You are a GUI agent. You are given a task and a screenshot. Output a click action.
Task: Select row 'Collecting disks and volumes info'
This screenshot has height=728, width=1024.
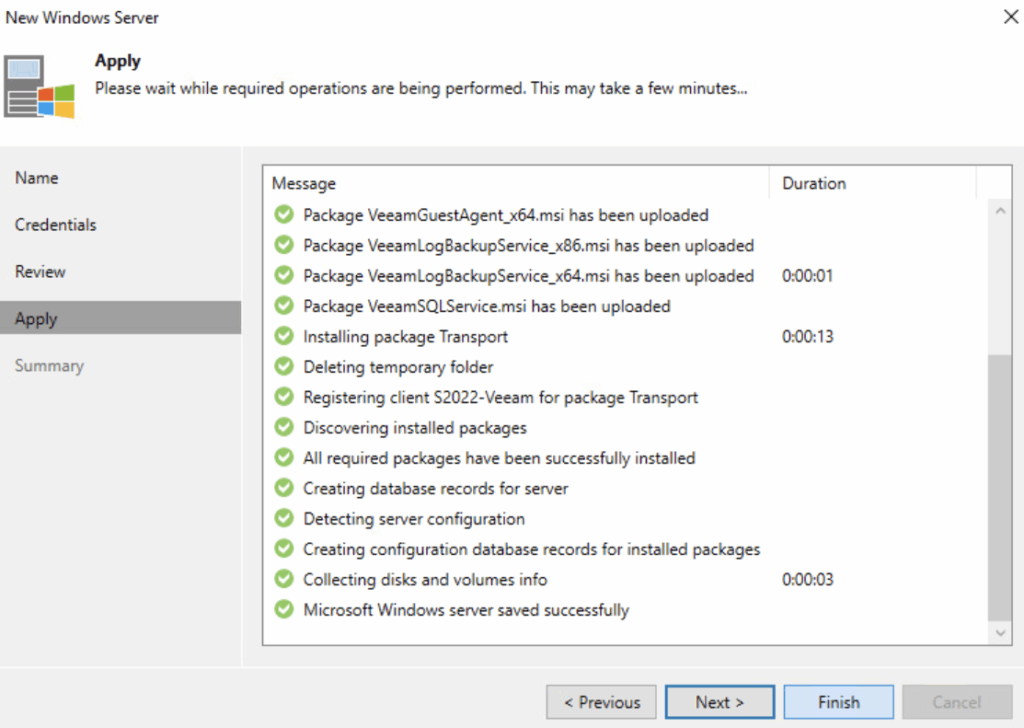[626, 579]
